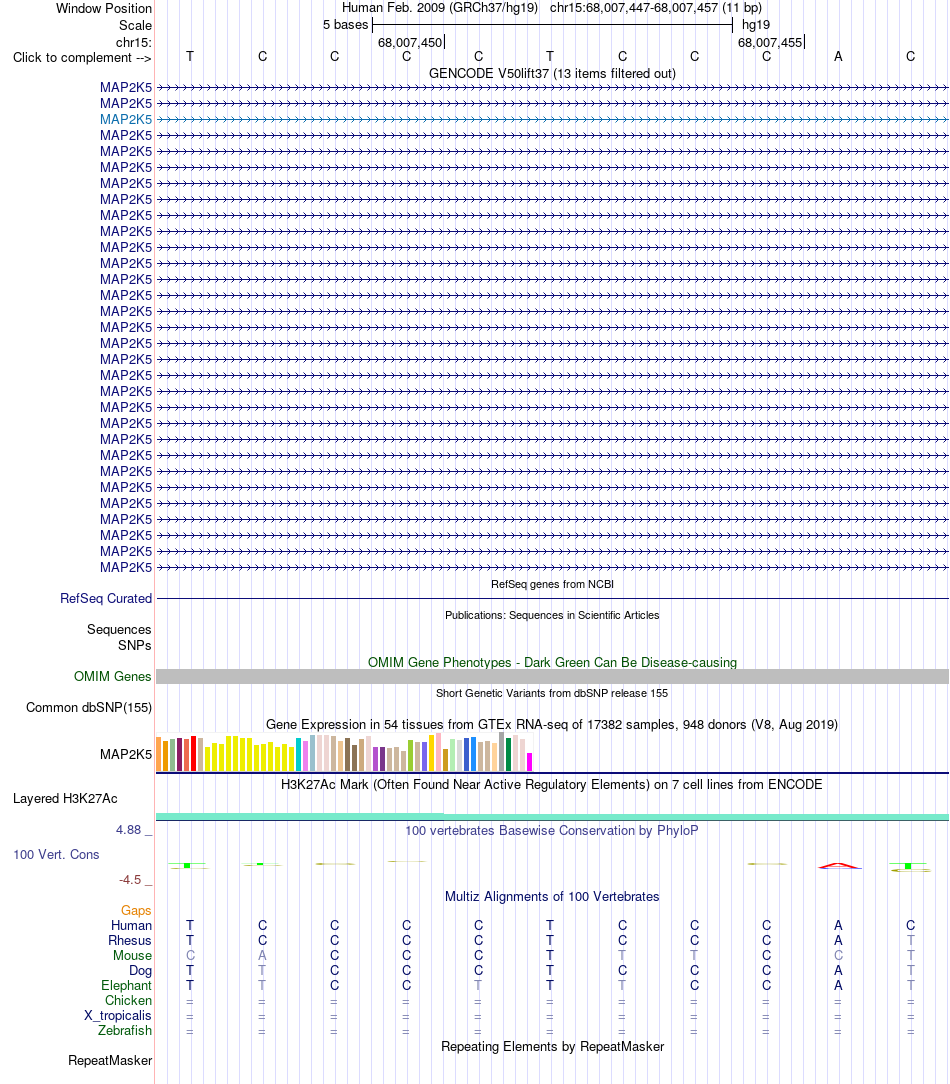The height and width of the screenshot is (1084, 950).
Task: Open the H3K27Ac Mark ENCODE track title
Action: click(x=552, y=785)
